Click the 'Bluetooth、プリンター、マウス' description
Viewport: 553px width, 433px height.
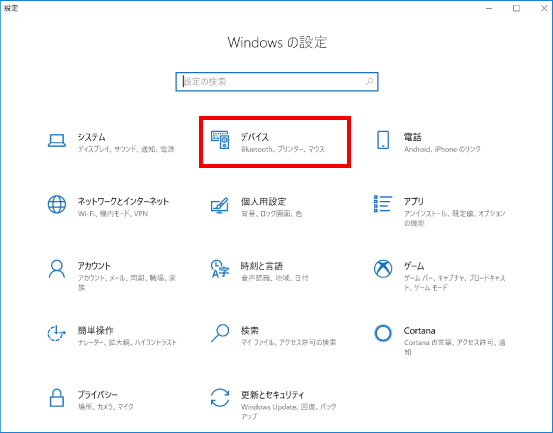pyautogui.click(x=283, y=149)
